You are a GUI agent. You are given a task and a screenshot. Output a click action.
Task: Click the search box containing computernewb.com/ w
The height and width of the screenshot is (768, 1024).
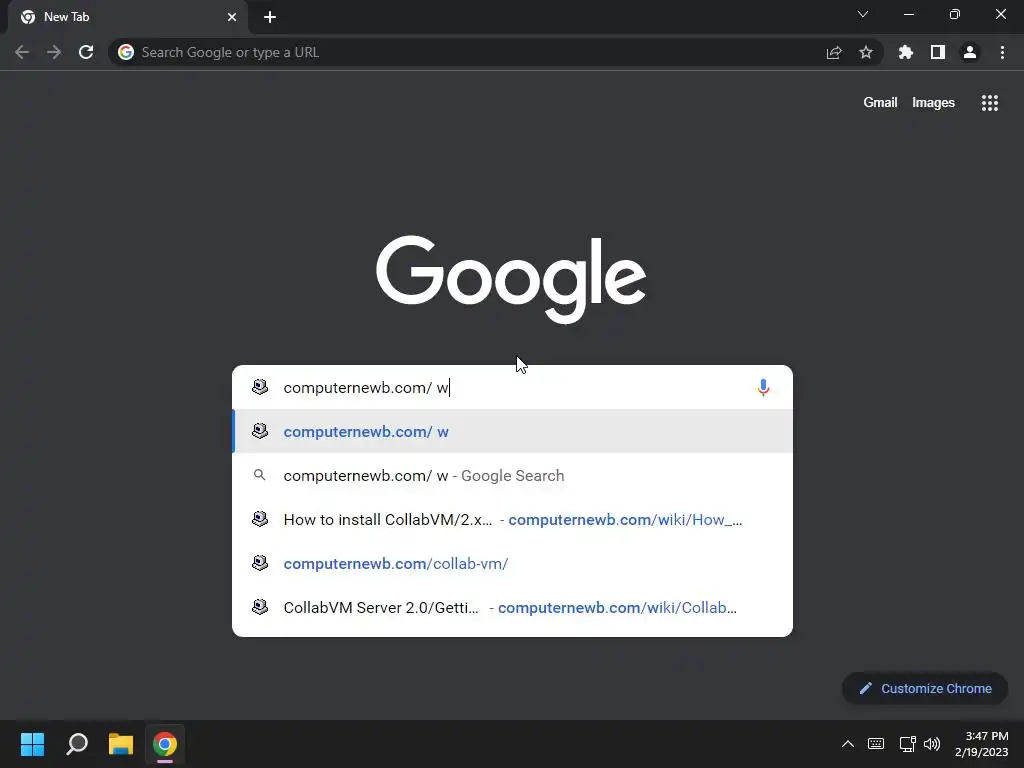click(x=513, y=387)
